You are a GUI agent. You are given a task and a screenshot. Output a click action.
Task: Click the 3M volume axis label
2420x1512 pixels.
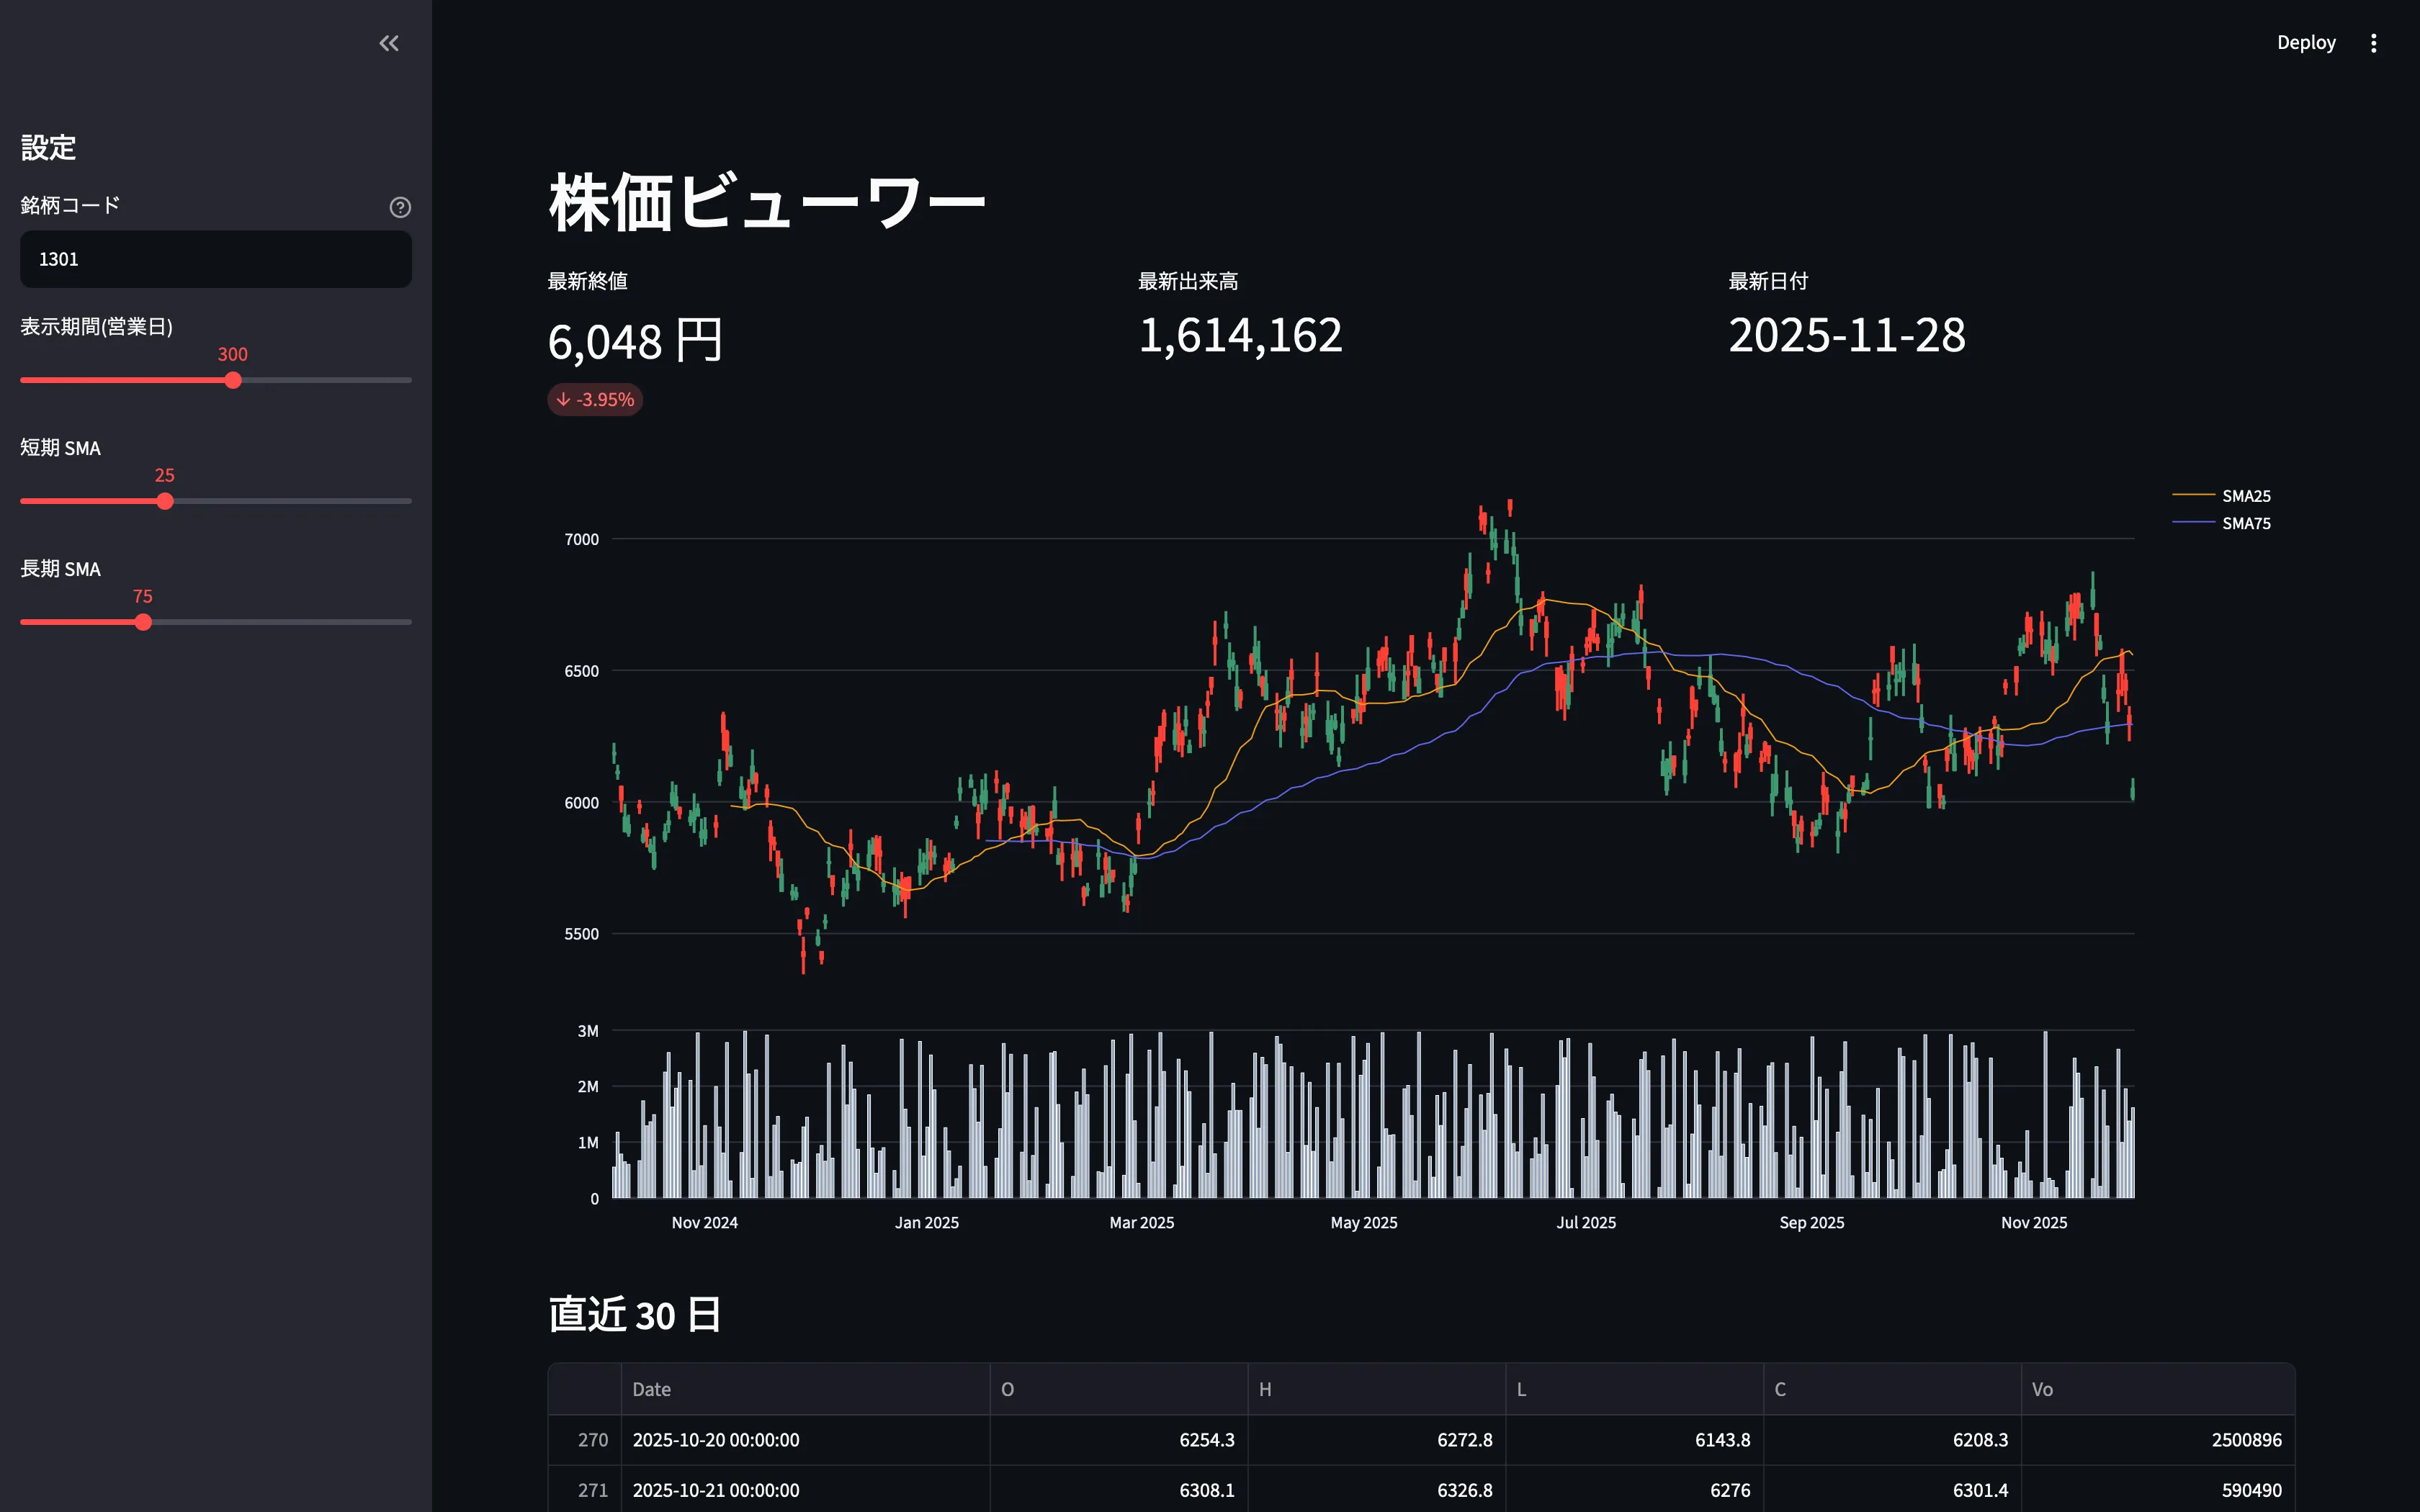(588, 1031)
